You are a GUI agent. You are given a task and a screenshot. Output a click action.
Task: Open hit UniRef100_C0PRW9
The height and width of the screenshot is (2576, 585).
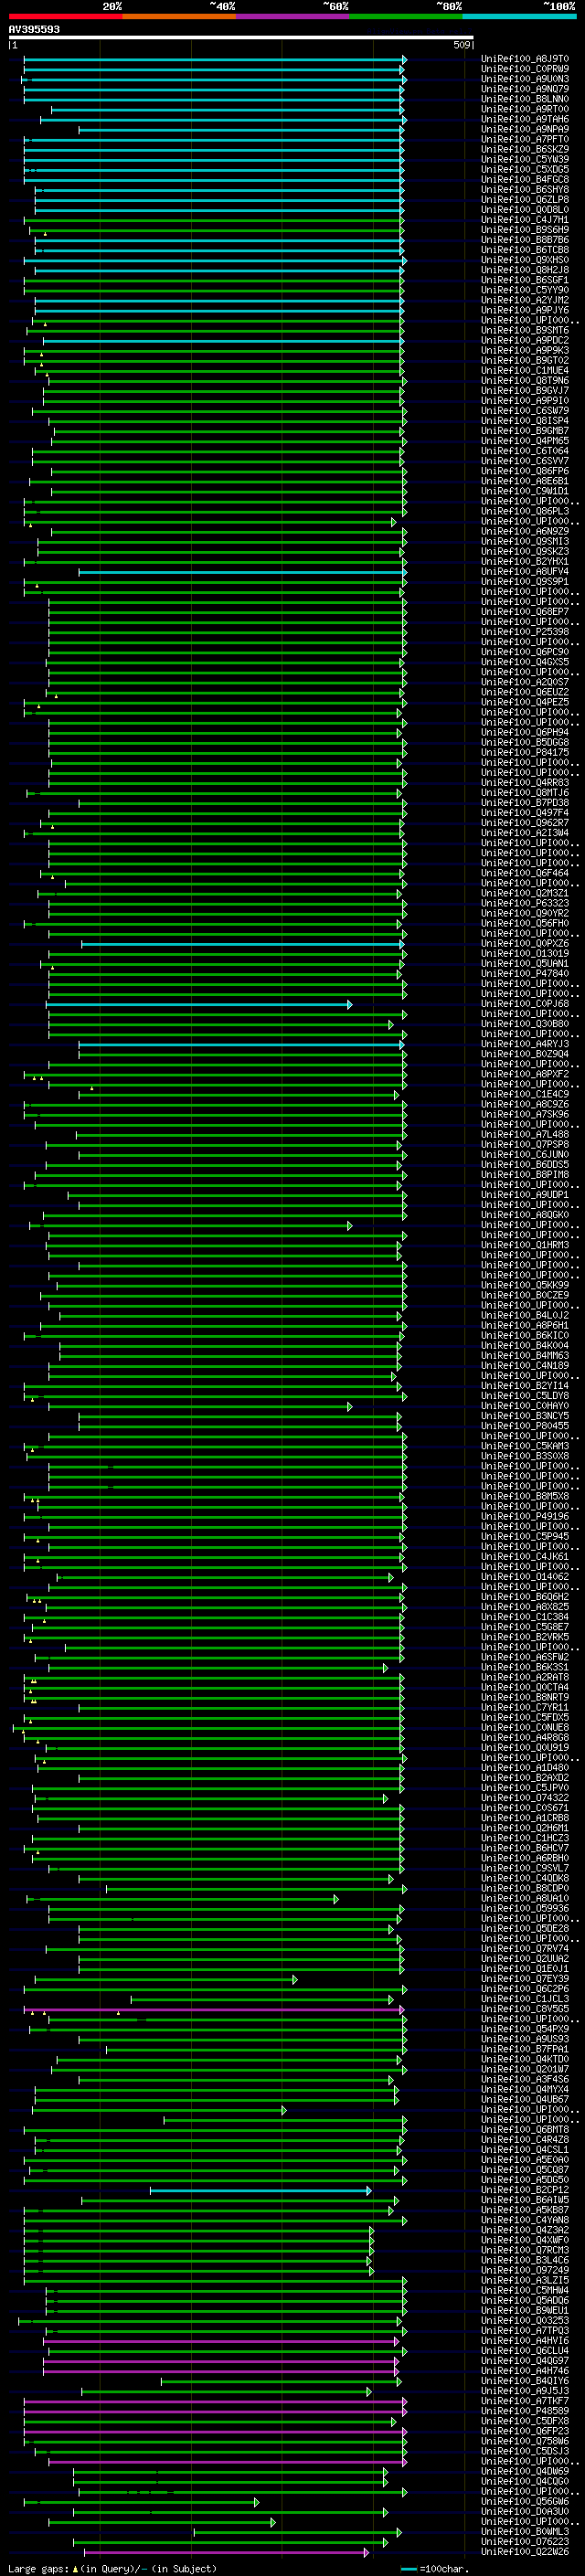524,69
